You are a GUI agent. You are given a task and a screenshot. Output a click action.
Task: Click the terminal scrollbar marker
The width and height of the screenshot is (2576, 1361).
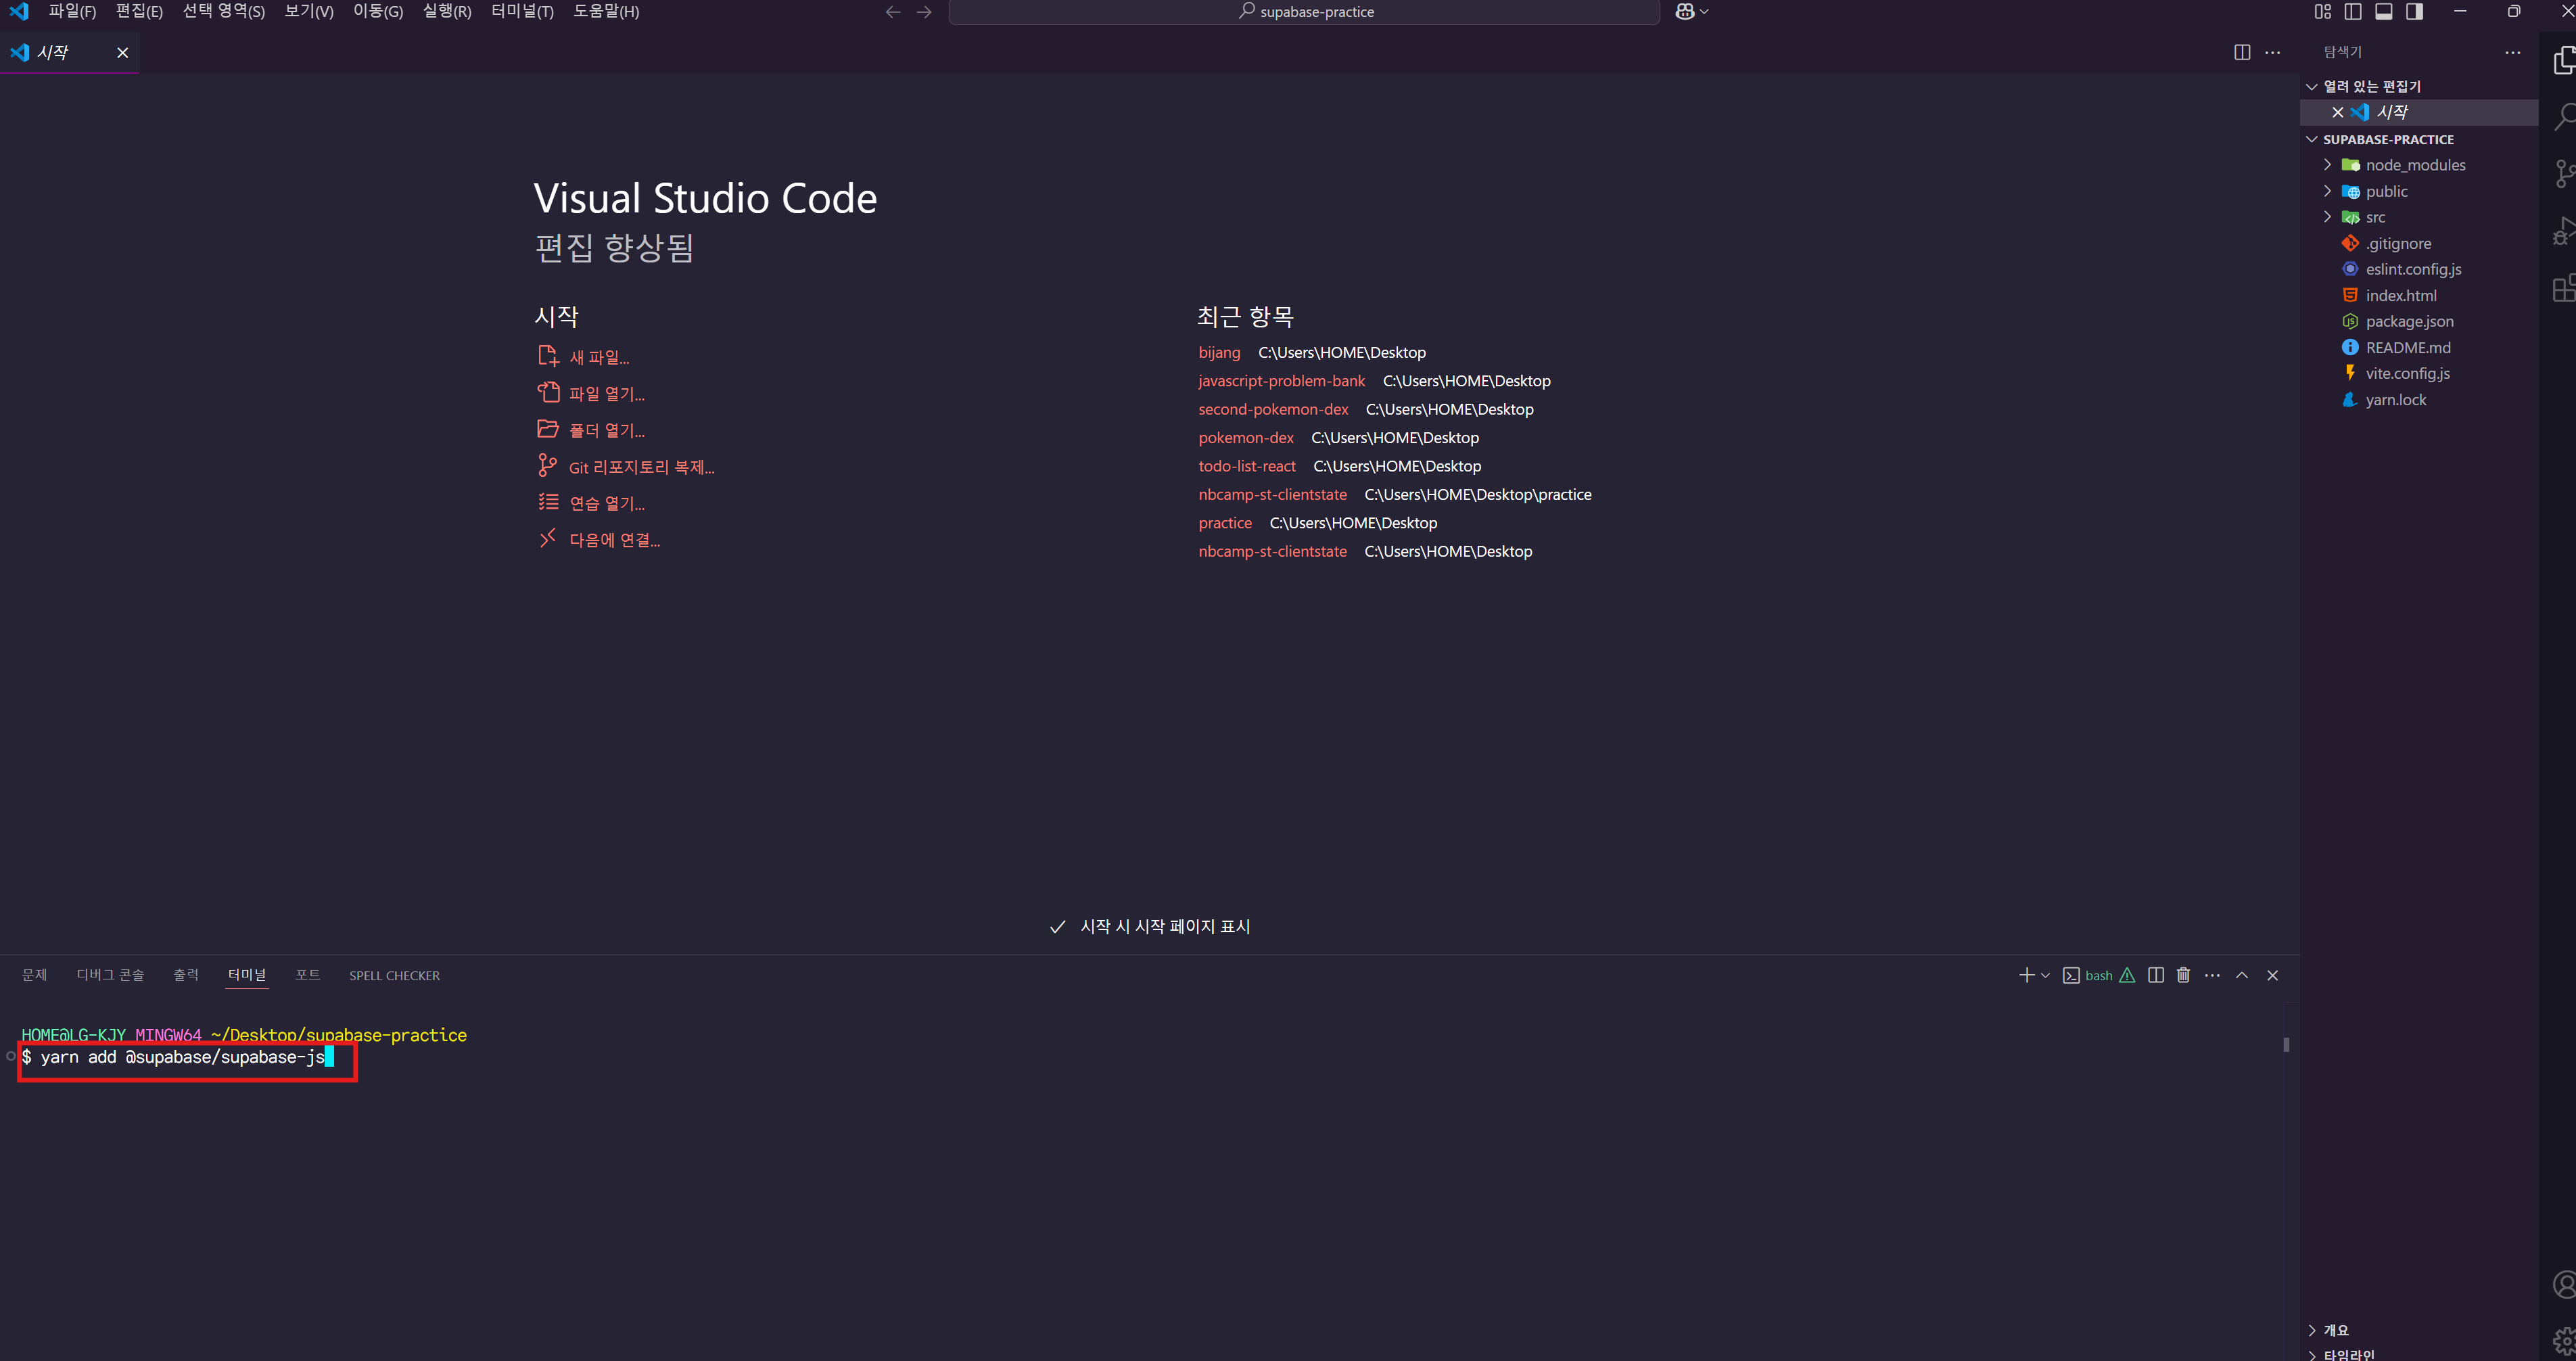(2286, 1044)
